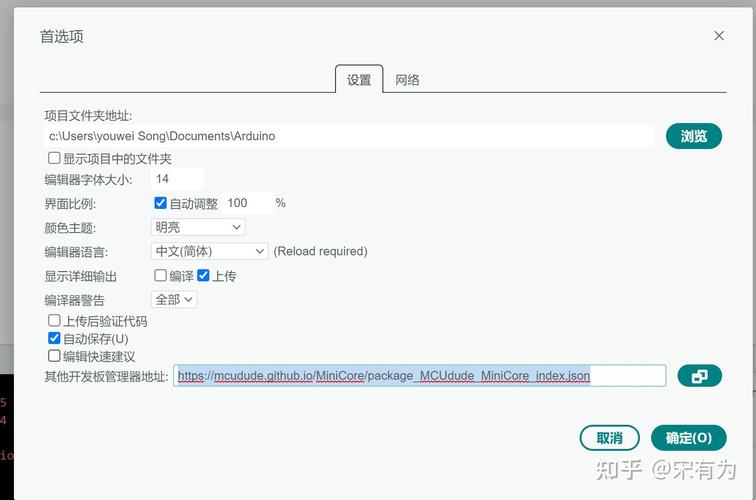This screenshot has height=500, width=756.
Task: Confirm with the 确定(O) button
Action: coord(688,438)
